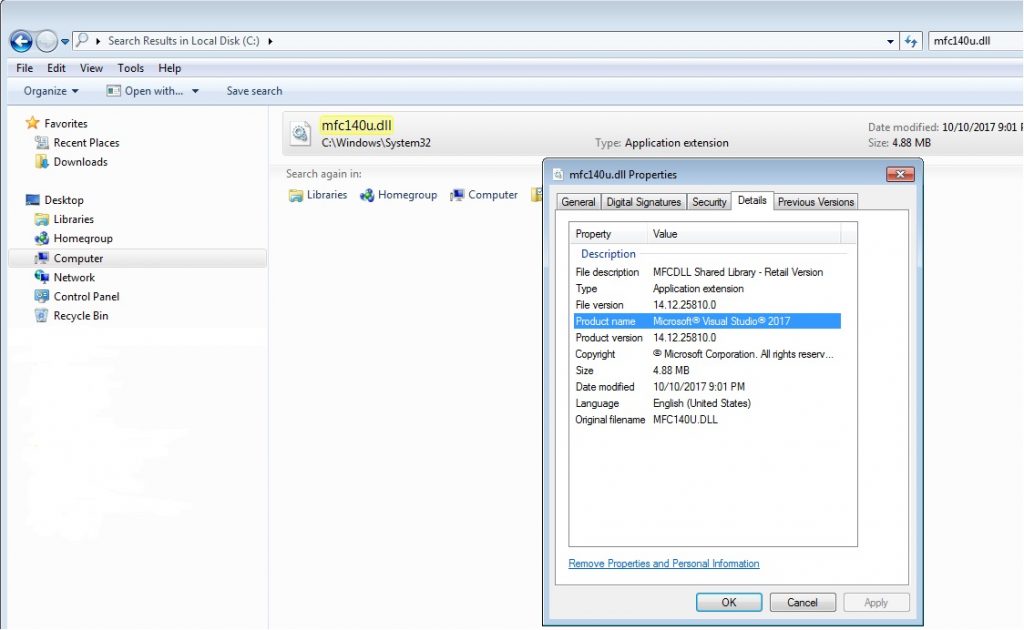Open the View menu

[x=91, y=68]
